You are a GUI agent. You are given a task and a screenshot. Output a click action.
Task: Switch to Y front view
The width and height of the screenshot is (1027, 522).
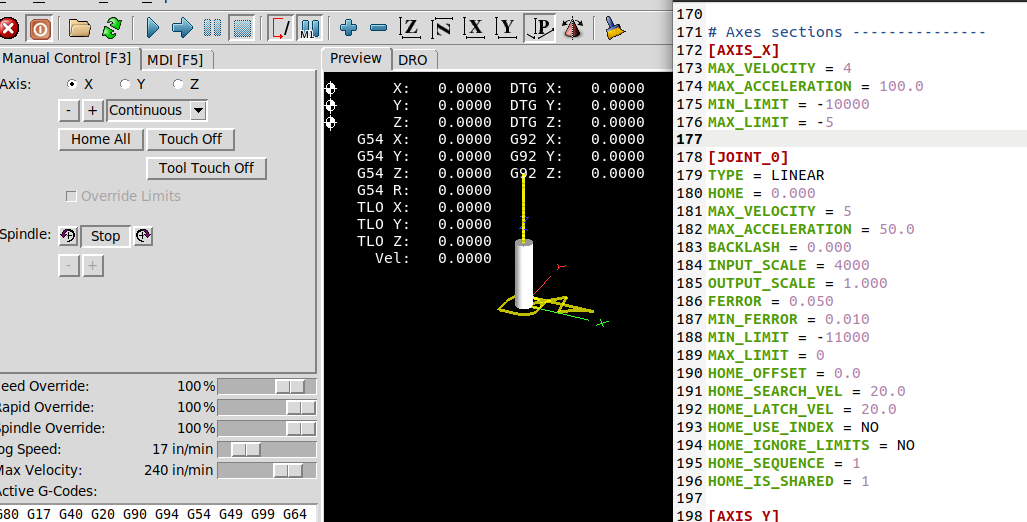tap(506, 28)
